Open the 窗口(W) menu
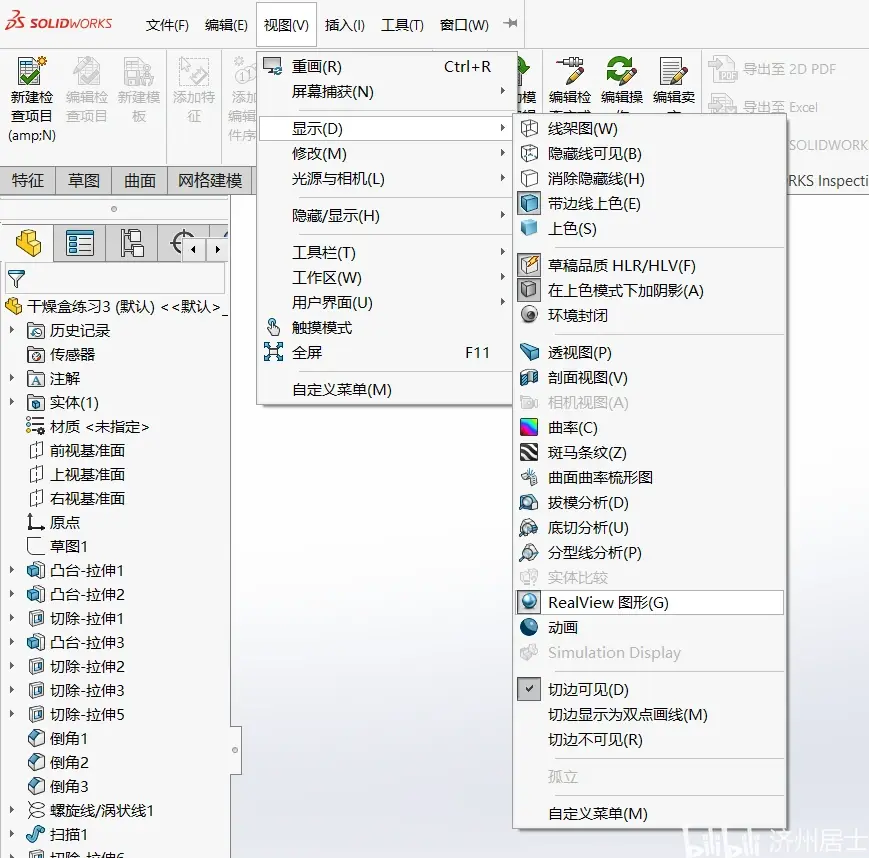The width and height of the screenshot is (869, 858). 464,25
